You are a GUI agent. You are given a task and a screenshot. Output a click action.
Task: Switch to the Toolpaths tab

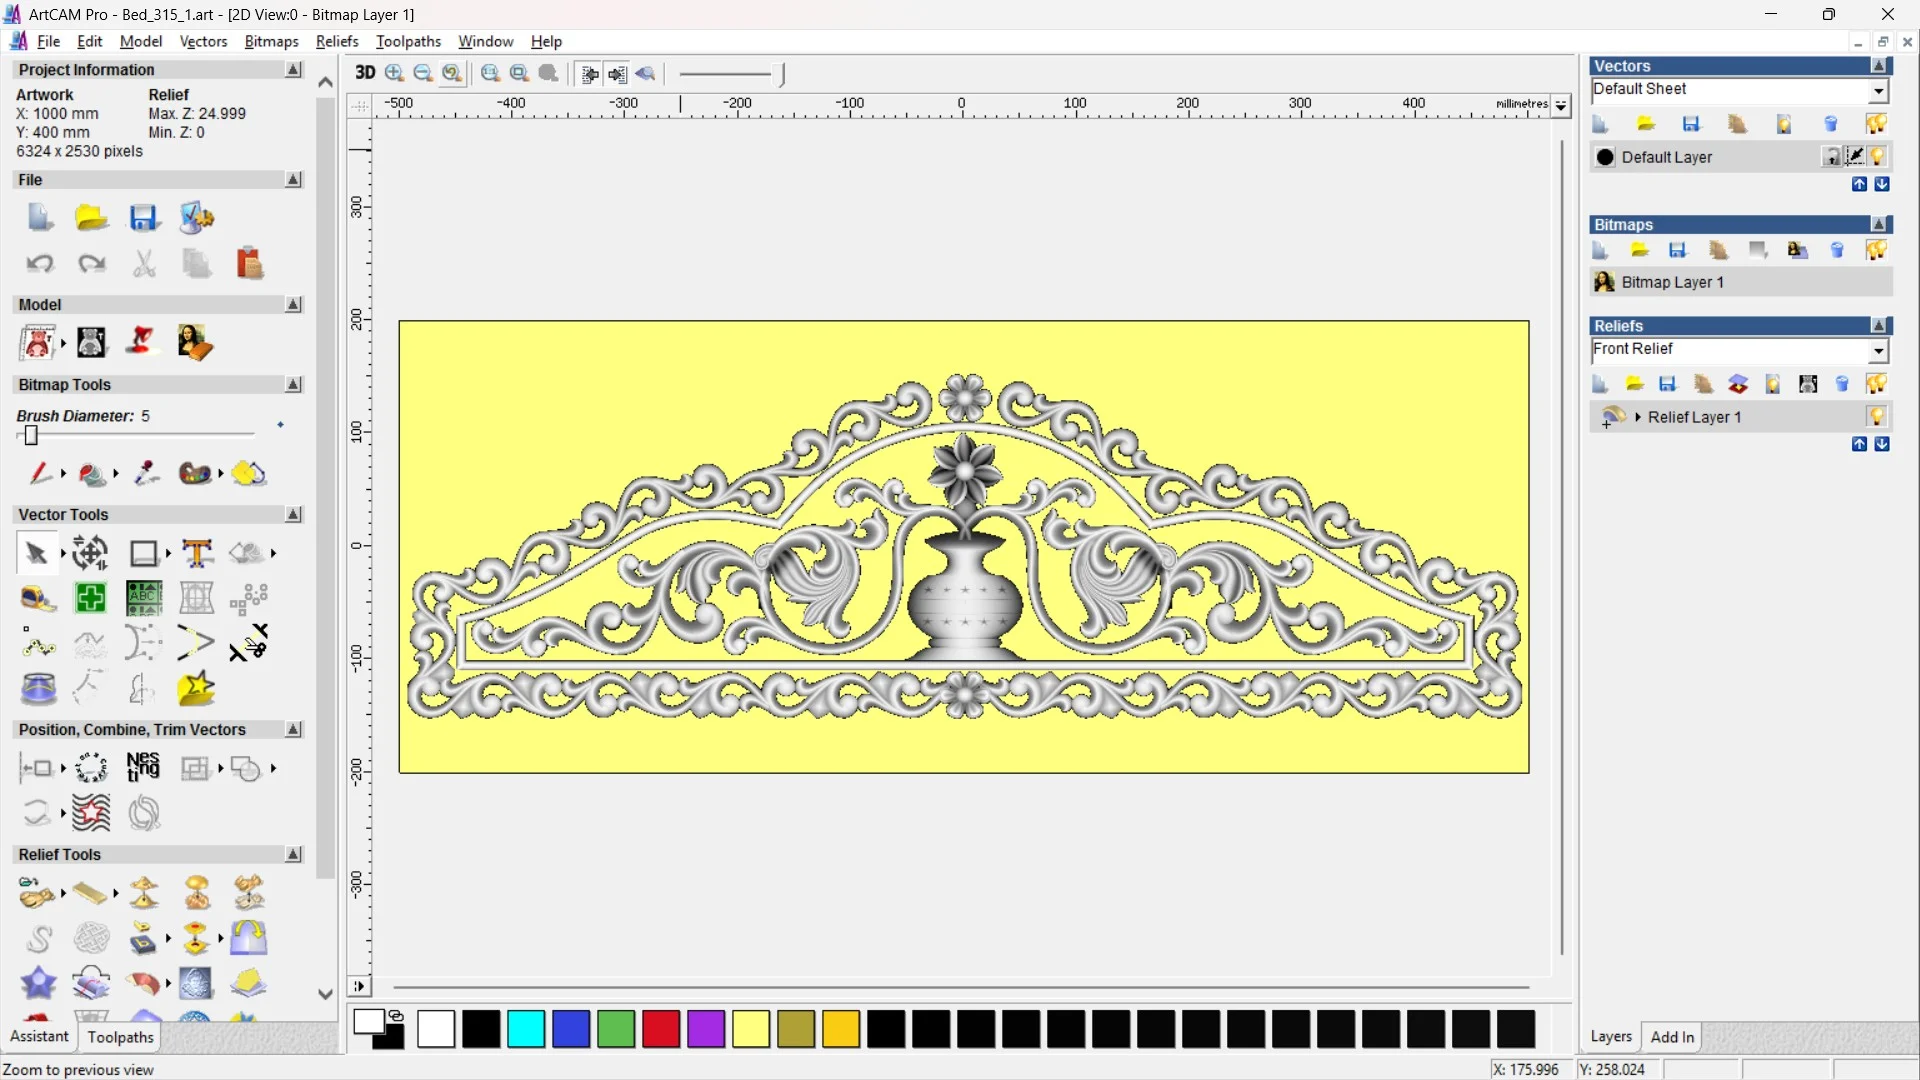coord(120,1037)
